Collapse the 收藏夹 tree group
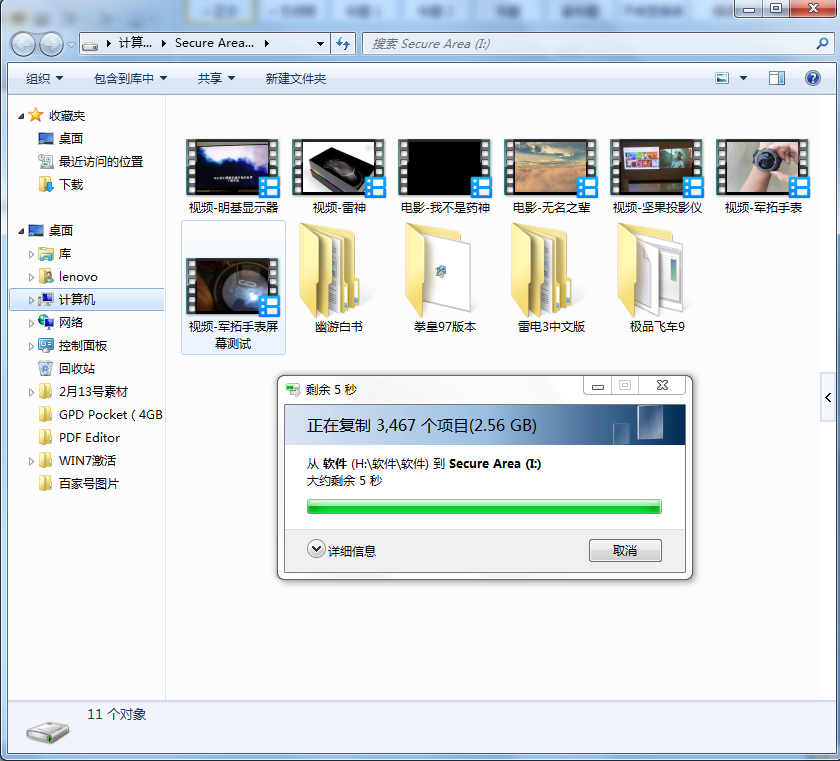The height and width of the screenshot is (761, 840). pyautogui.click(x=21, y=116)
